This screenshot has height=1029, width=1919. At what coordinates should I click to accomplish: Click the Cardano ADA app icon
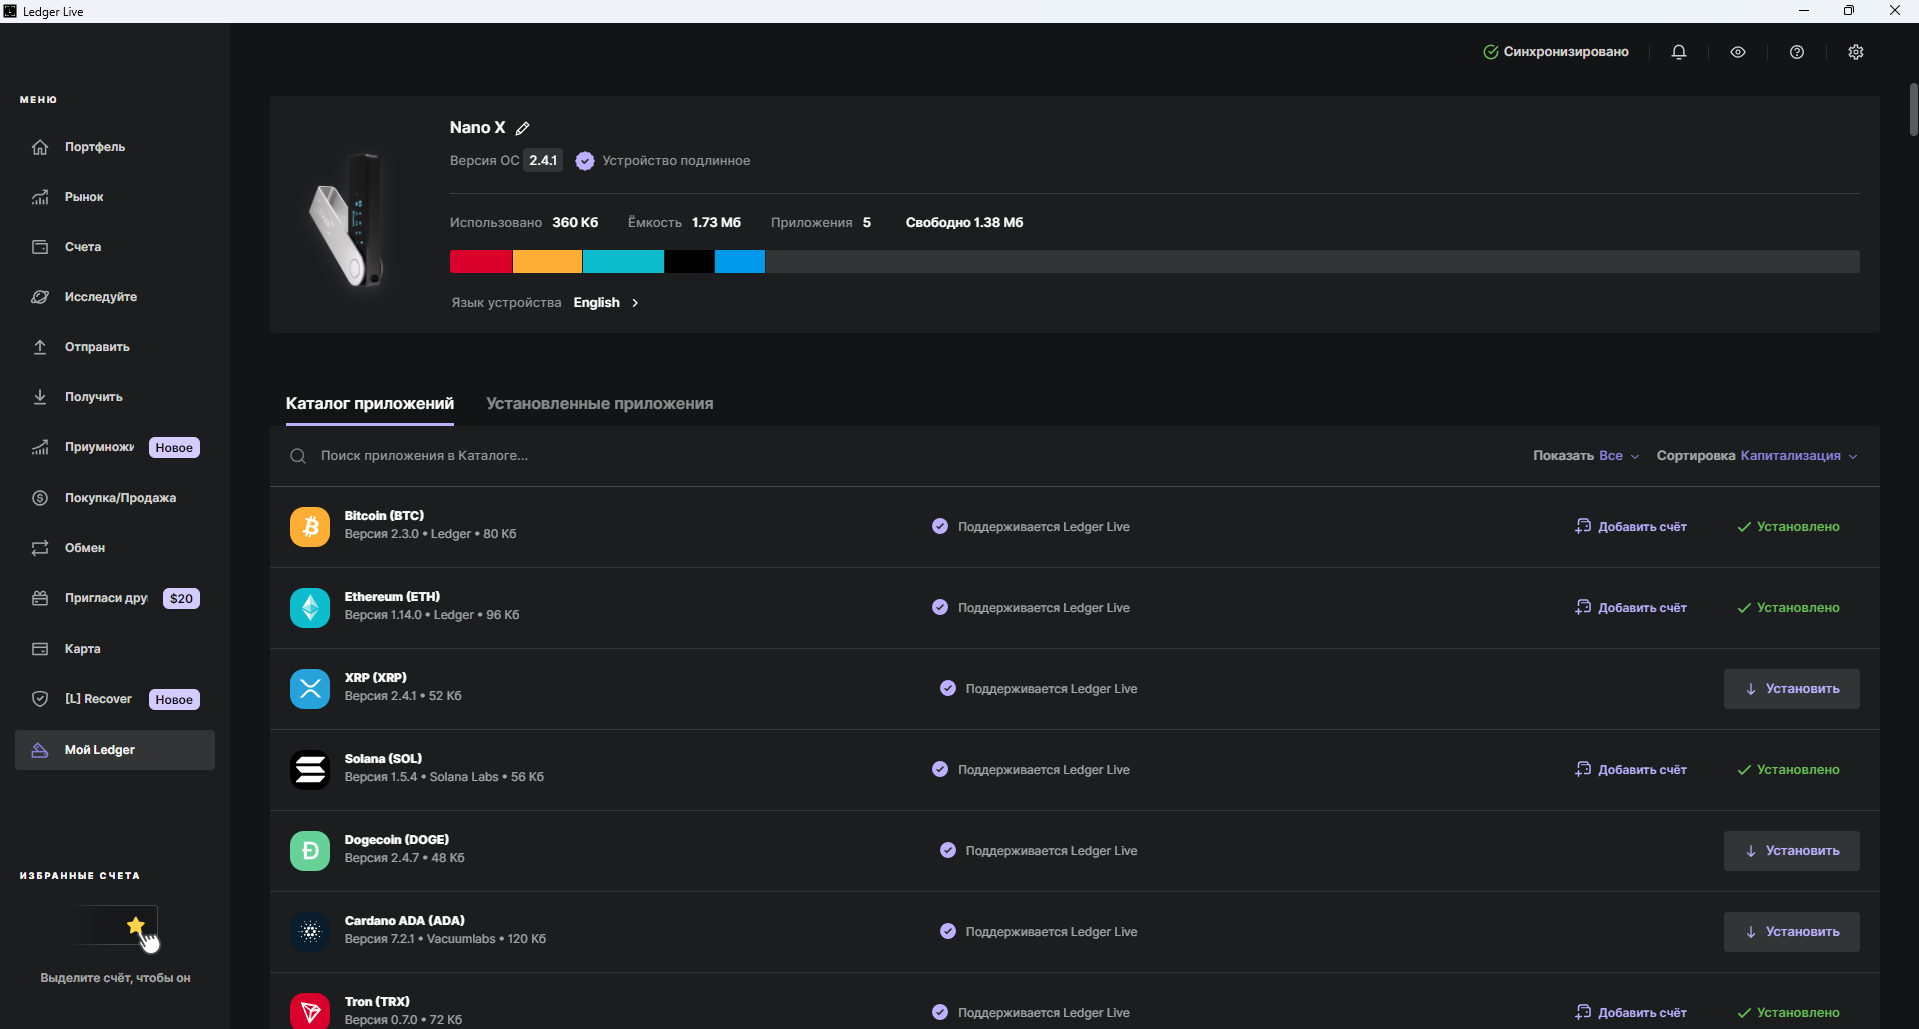point(310,932)
